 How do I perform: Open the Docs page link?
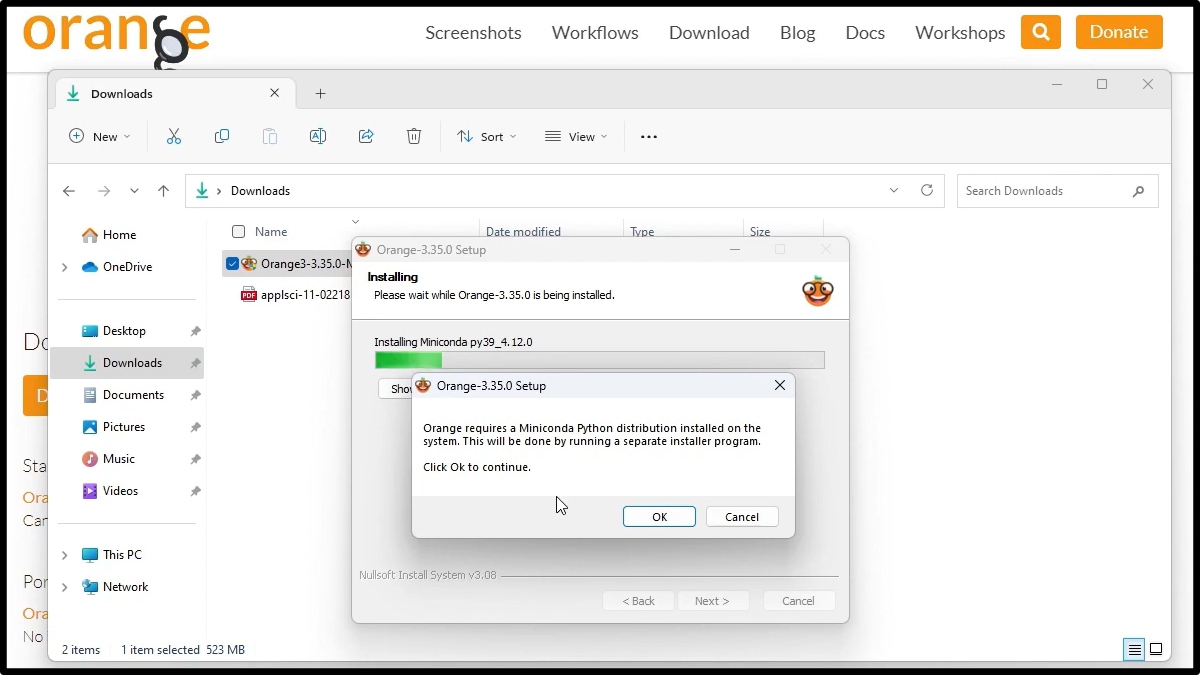pos(865,33)
